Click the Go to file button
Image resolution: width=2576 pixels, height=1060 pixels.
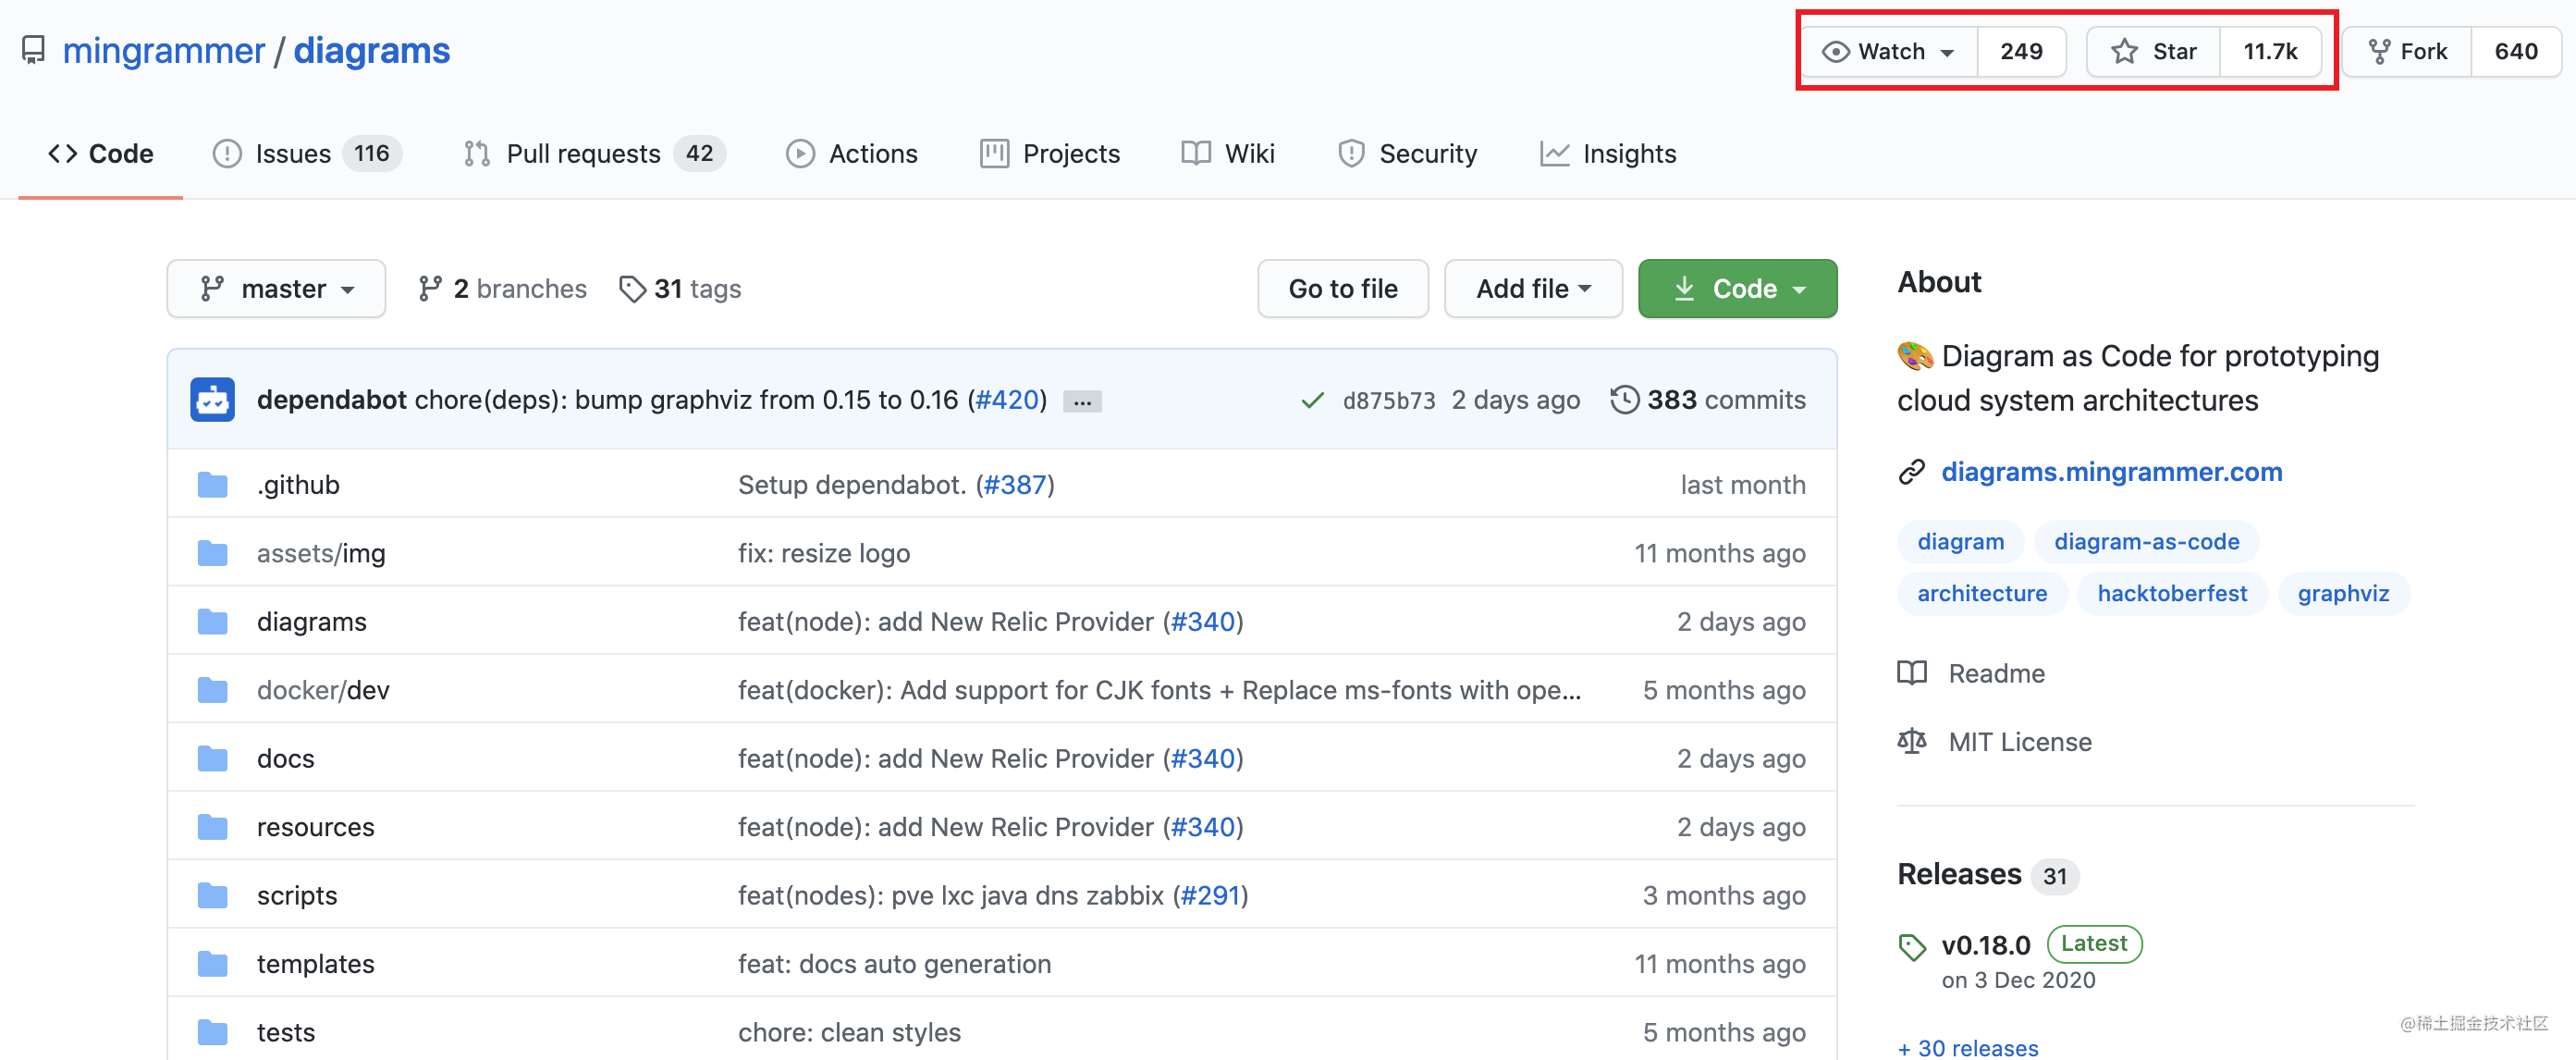[1343, 288]
